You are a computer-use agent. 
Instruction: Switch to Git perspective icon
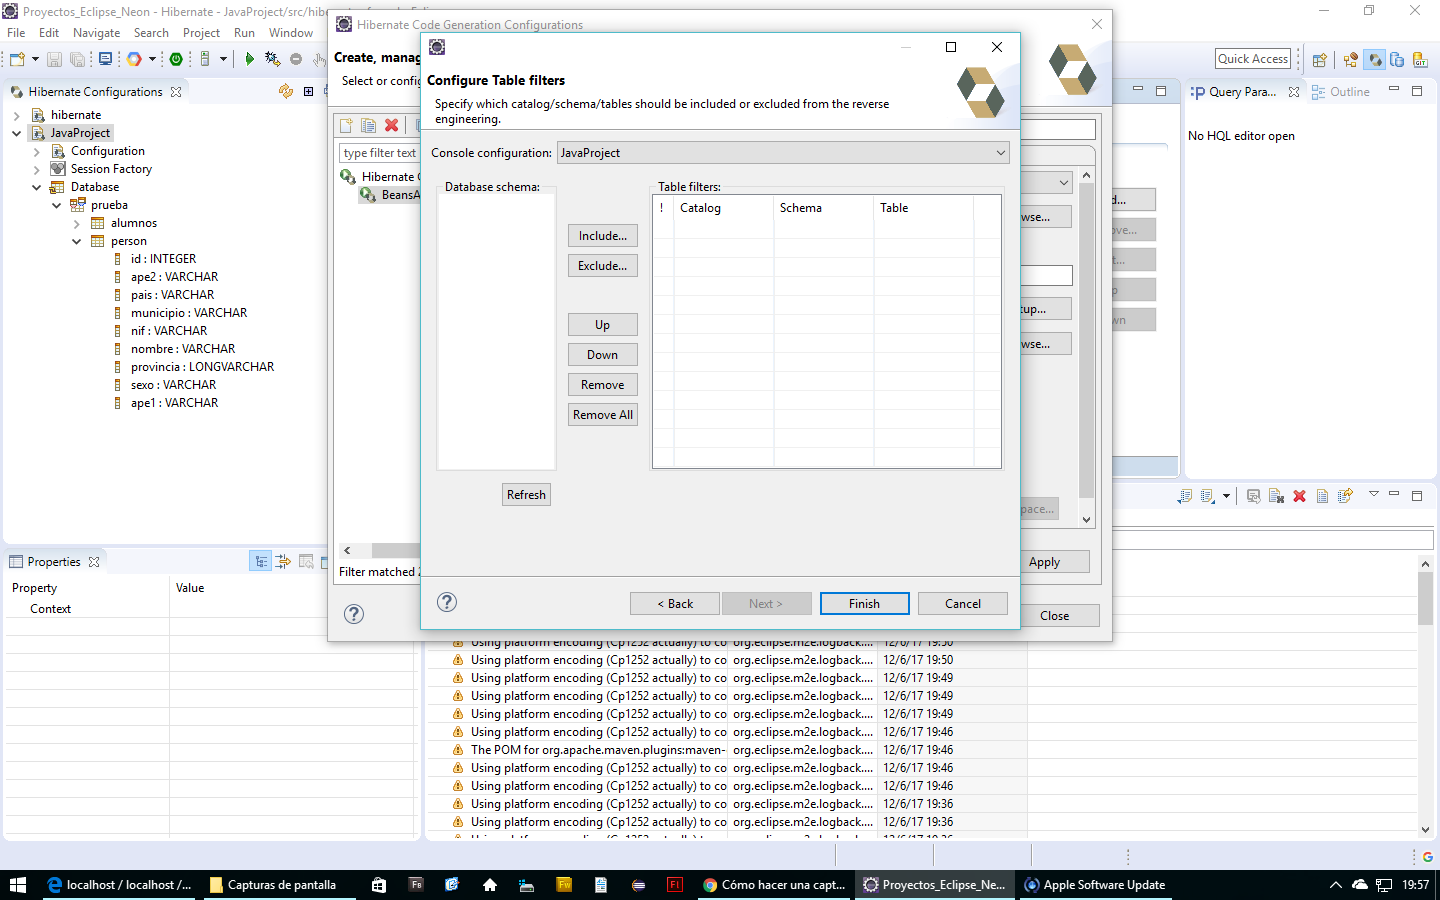tap(1420, 60)
